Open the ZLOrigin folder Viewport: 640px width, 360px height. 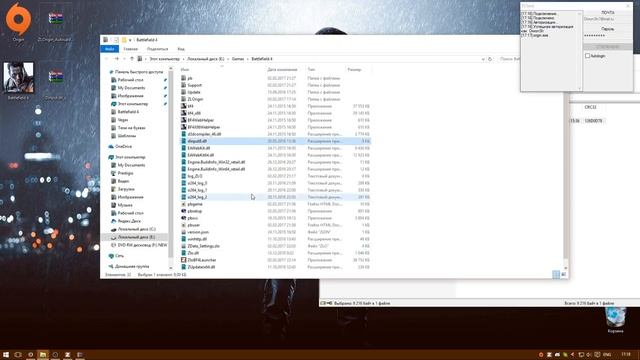coord(195,99)
